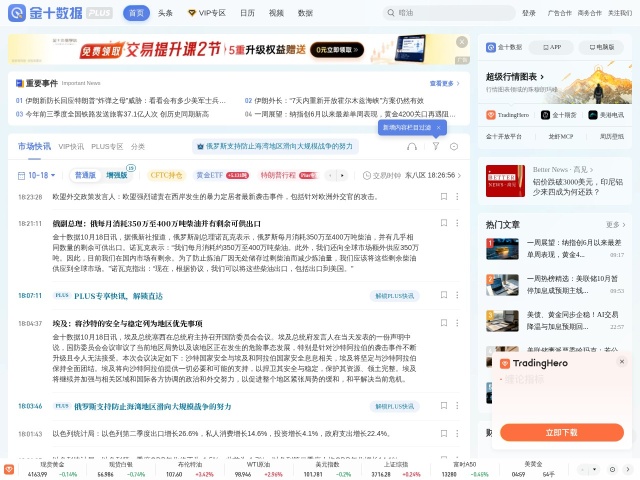Open the 头条 headlines nav item
This screenshot has width=640, height=480.
point(165,13)
